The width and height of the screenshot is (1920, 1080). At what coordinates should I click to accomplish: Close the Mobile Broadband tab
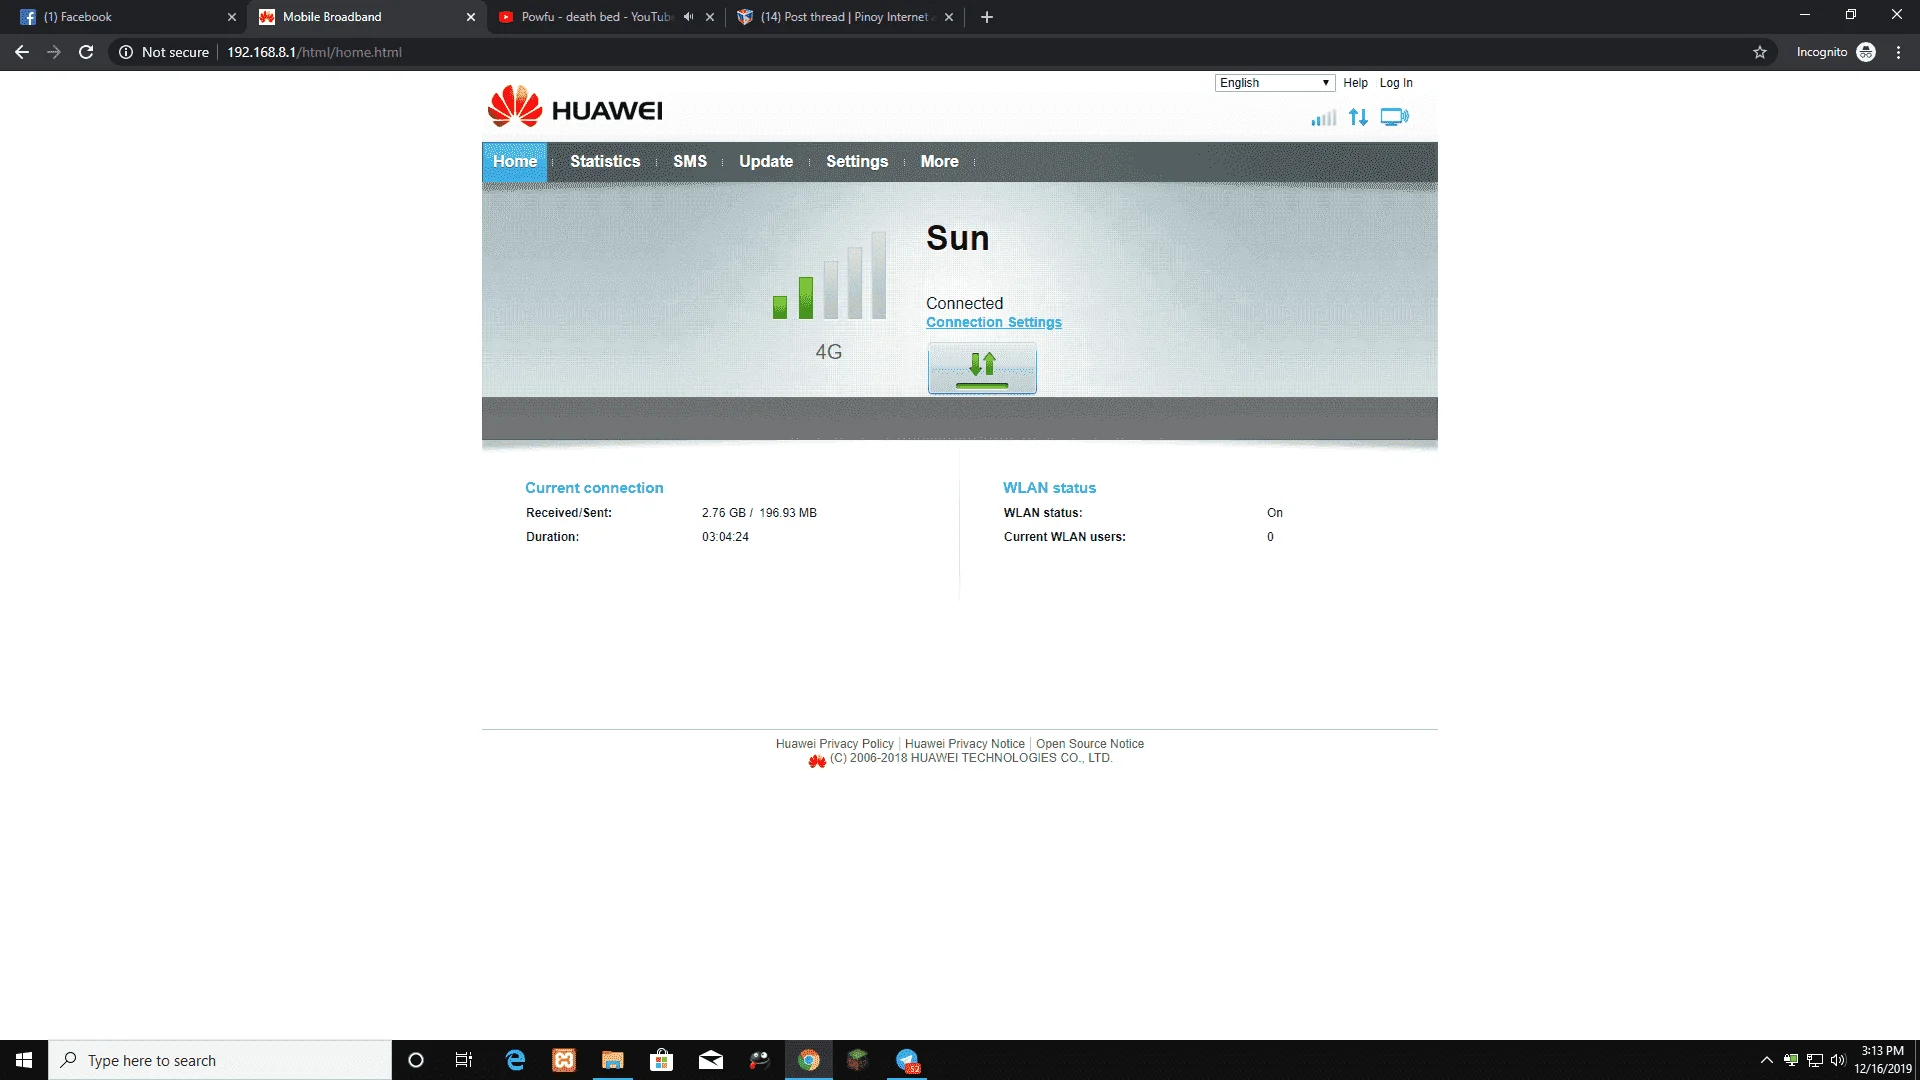click(471, 17)
